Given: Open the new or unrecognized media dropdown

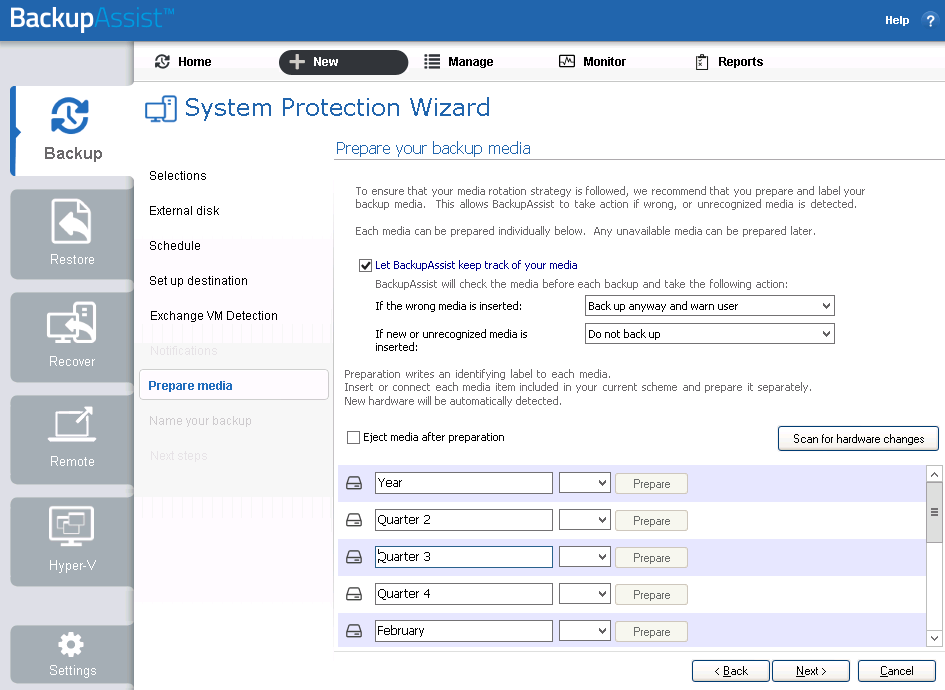Looking at the screenshot, I should [709, 334].
